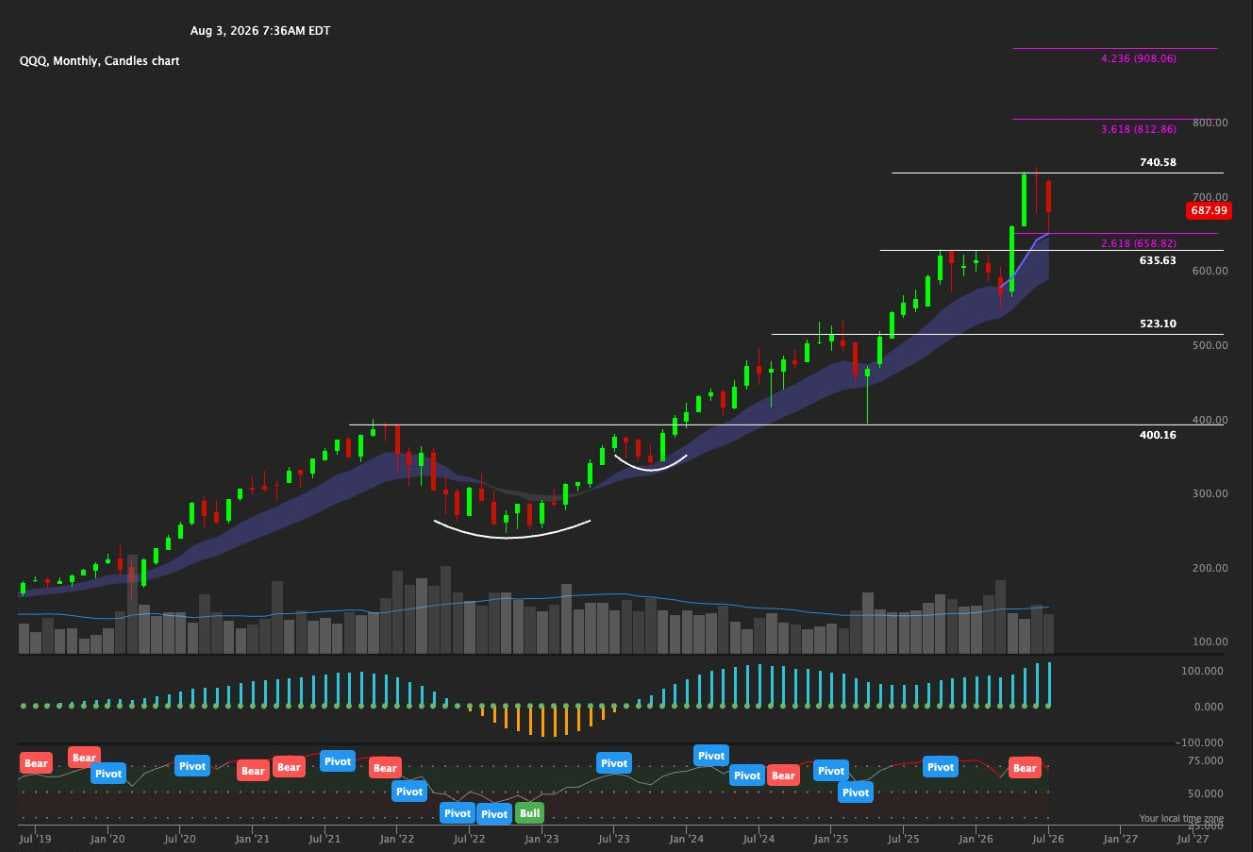Click the Jan '23 time axis label
This screenshot has width=1253, height=852.
coord(541,841)
